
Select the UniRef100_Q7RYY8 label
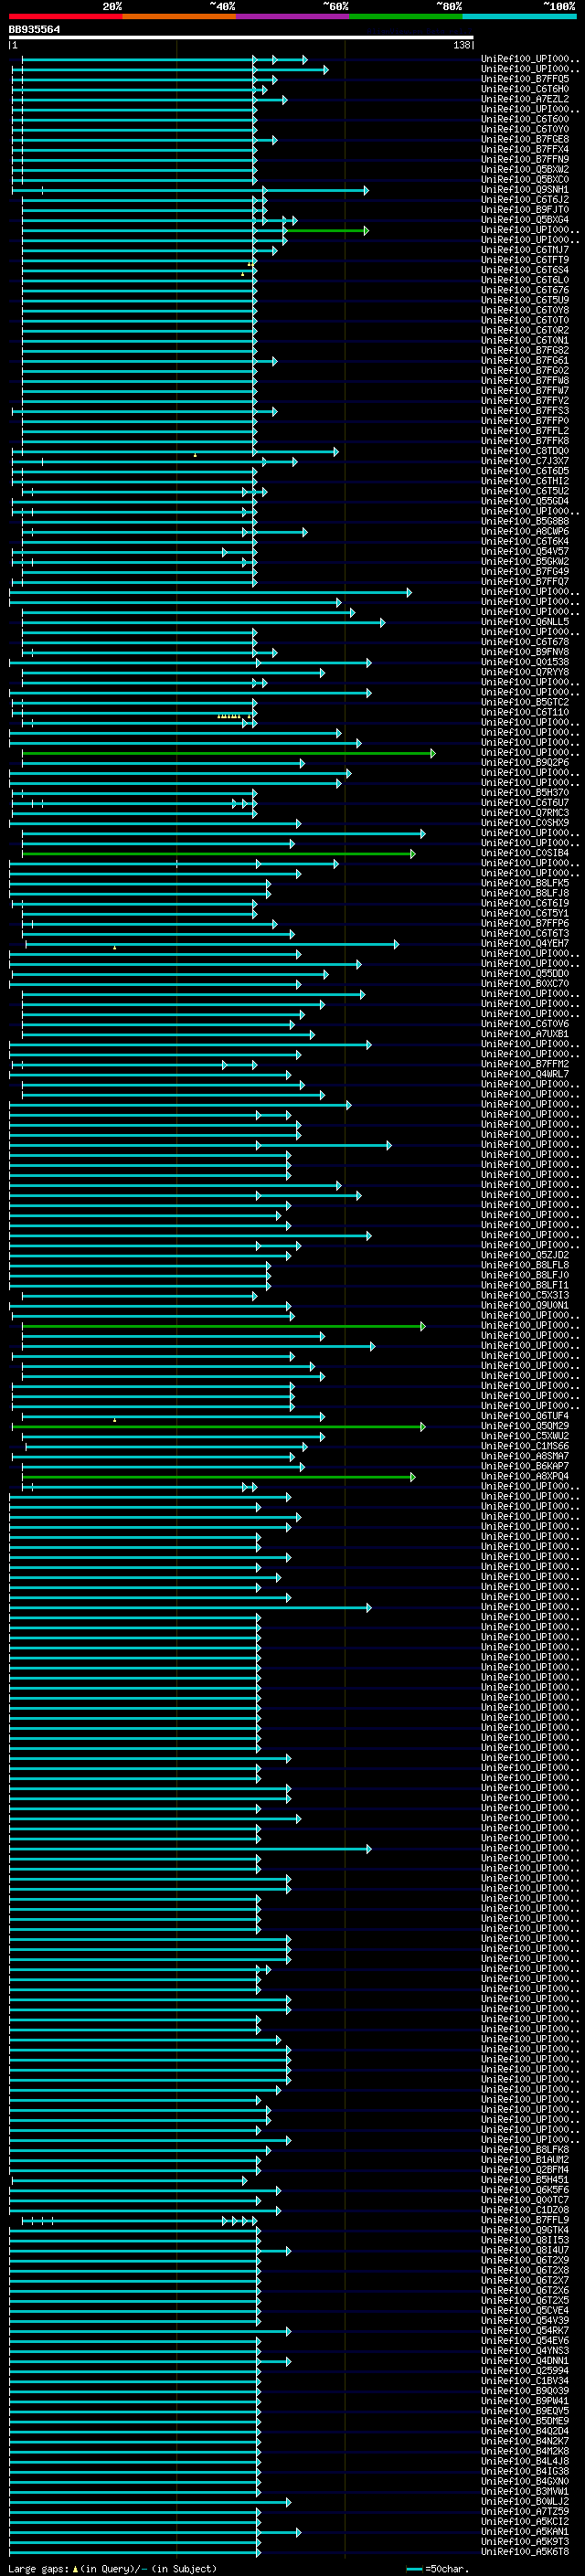click(525, 672)
